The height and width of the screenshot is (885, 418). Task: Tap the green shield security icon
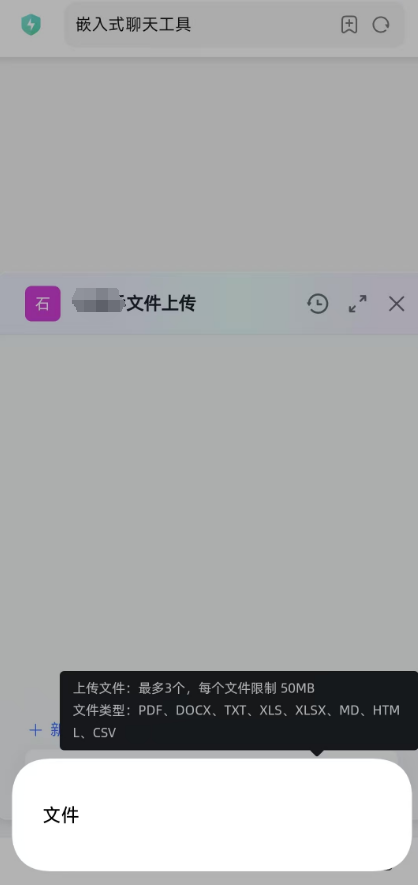coord(30,25)
